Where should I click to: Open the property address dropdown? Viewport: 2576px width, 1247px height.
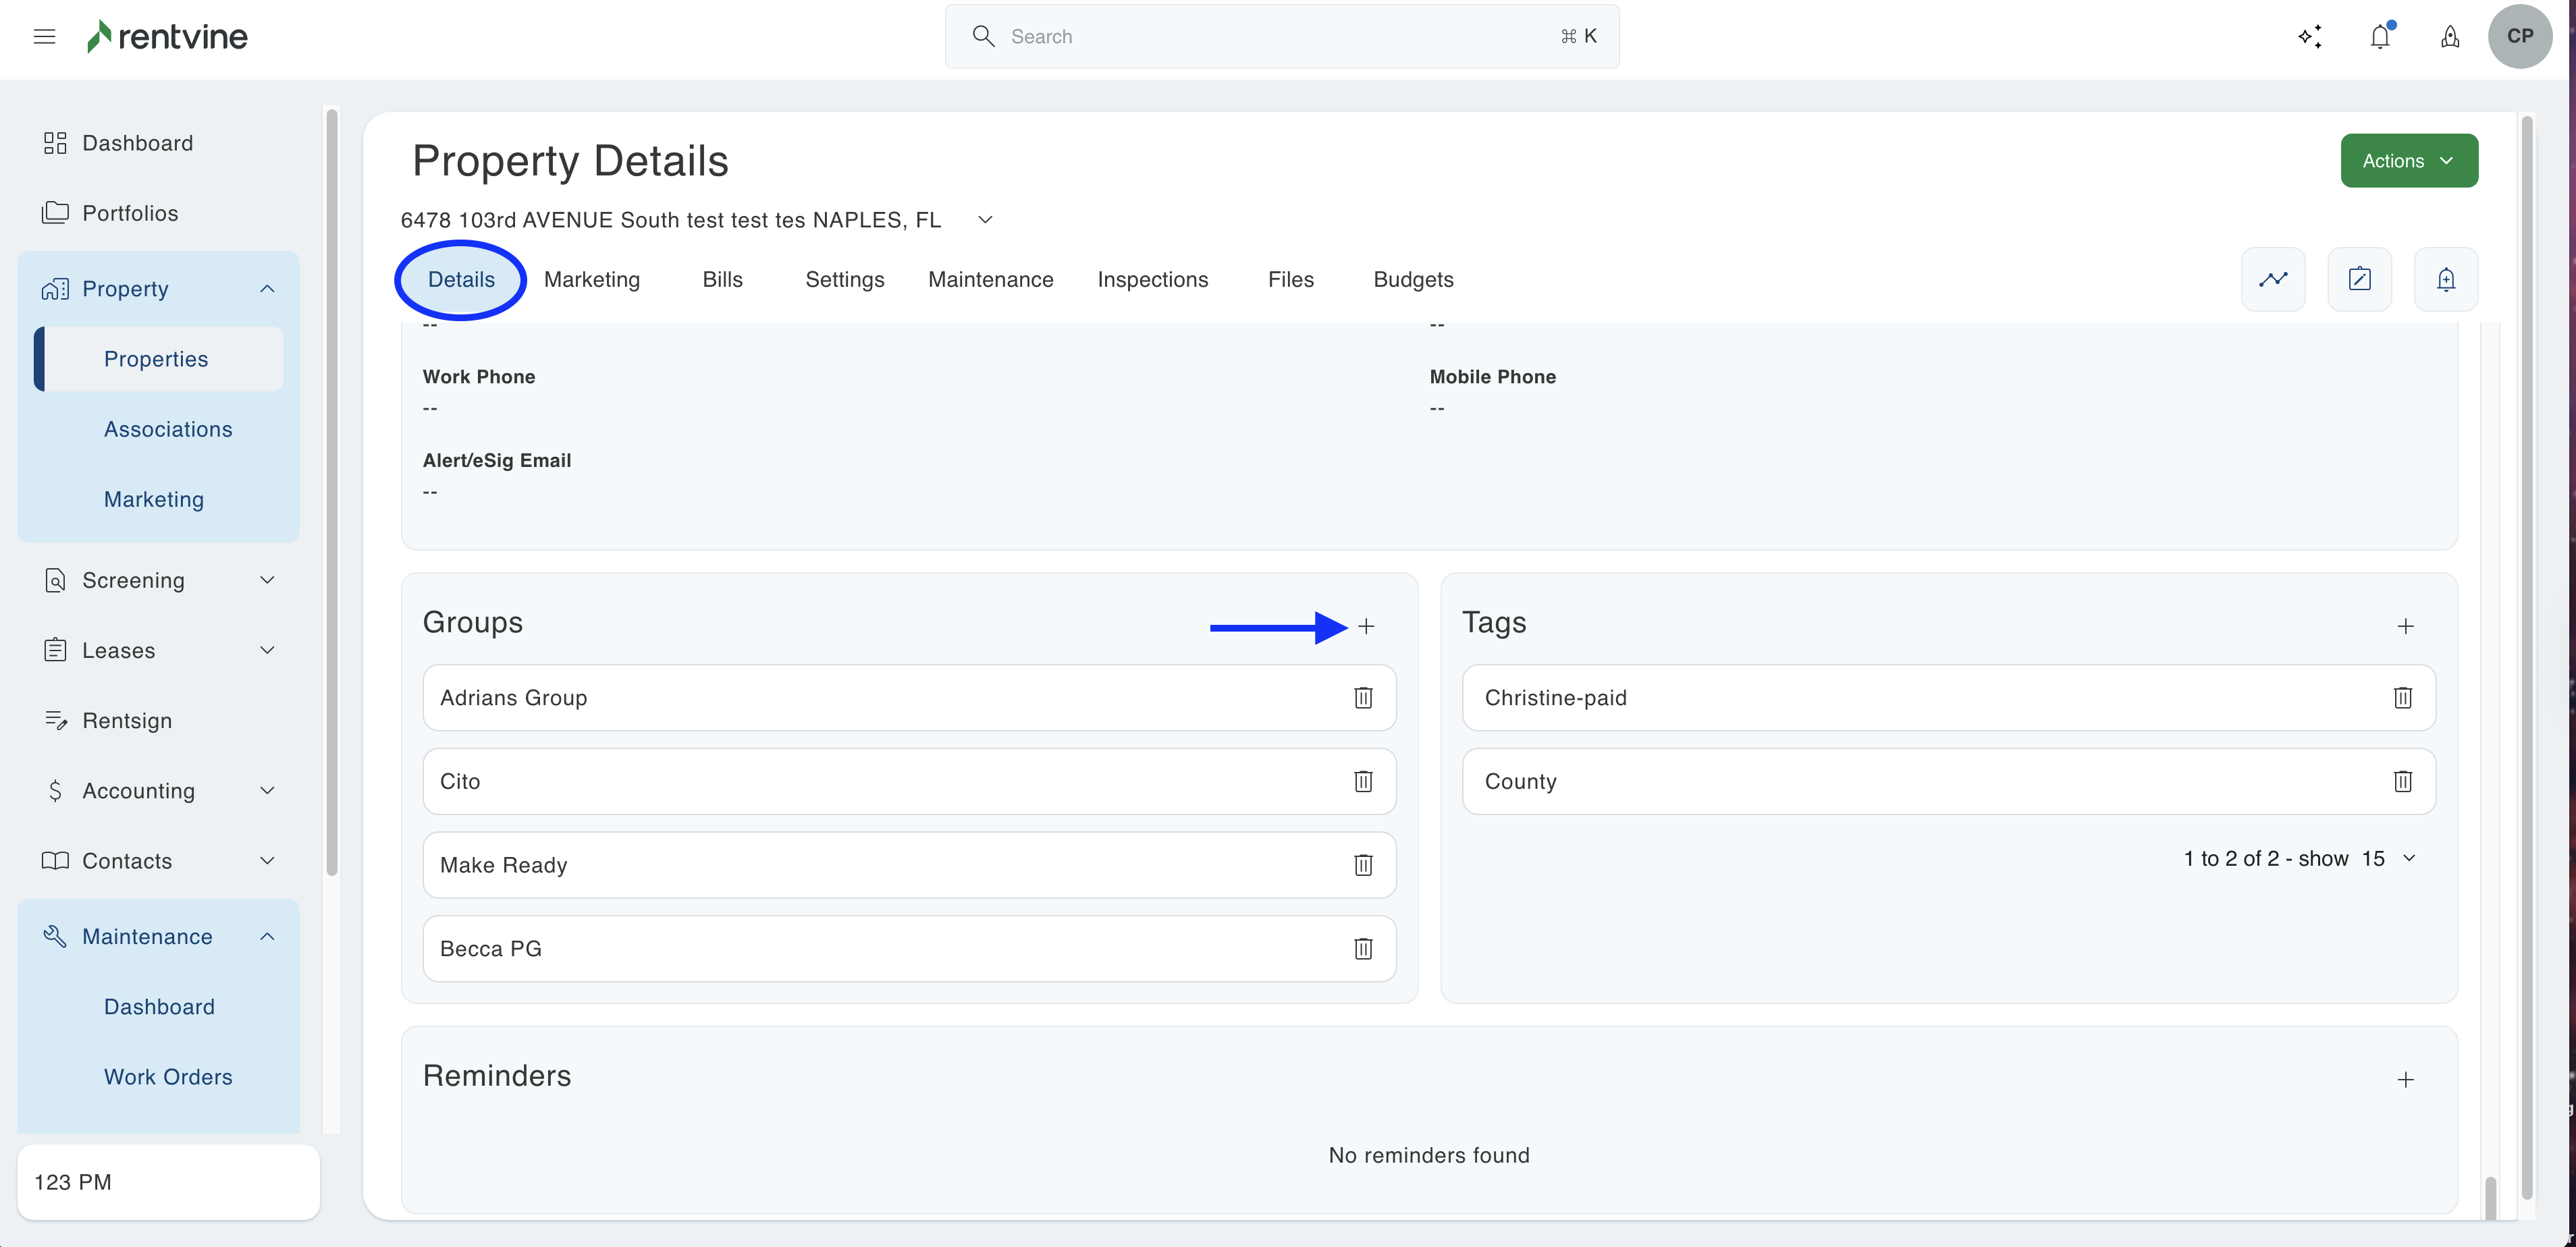coord(985,220)
